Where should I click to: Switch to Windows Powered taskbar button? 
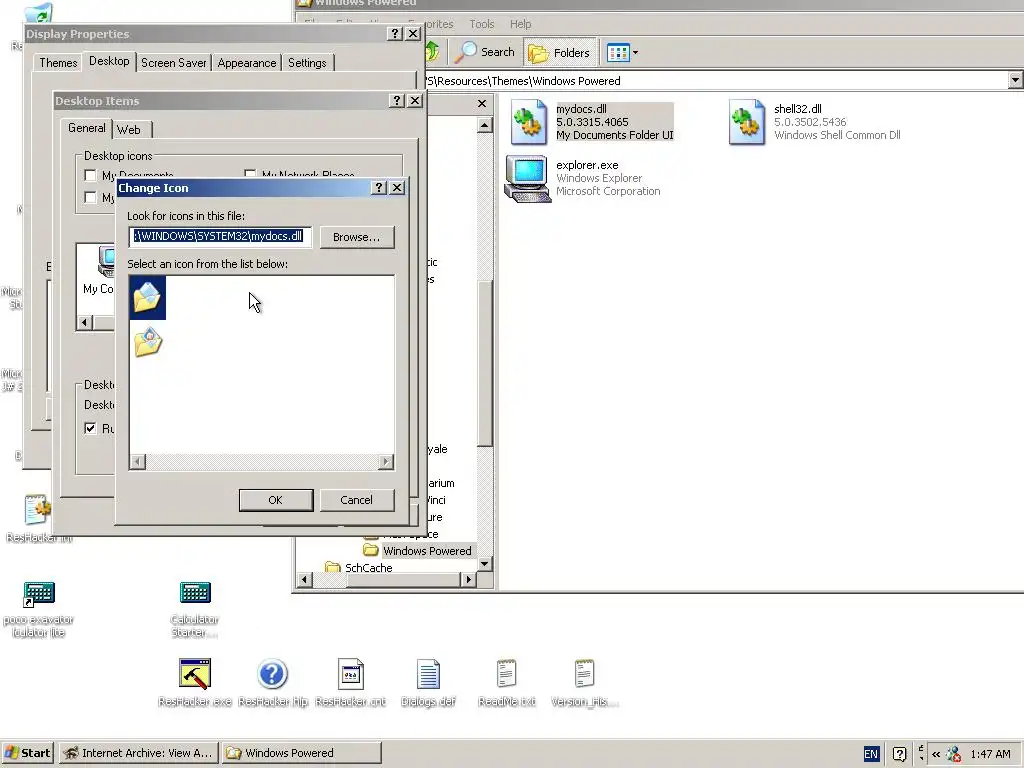(301, 753)
